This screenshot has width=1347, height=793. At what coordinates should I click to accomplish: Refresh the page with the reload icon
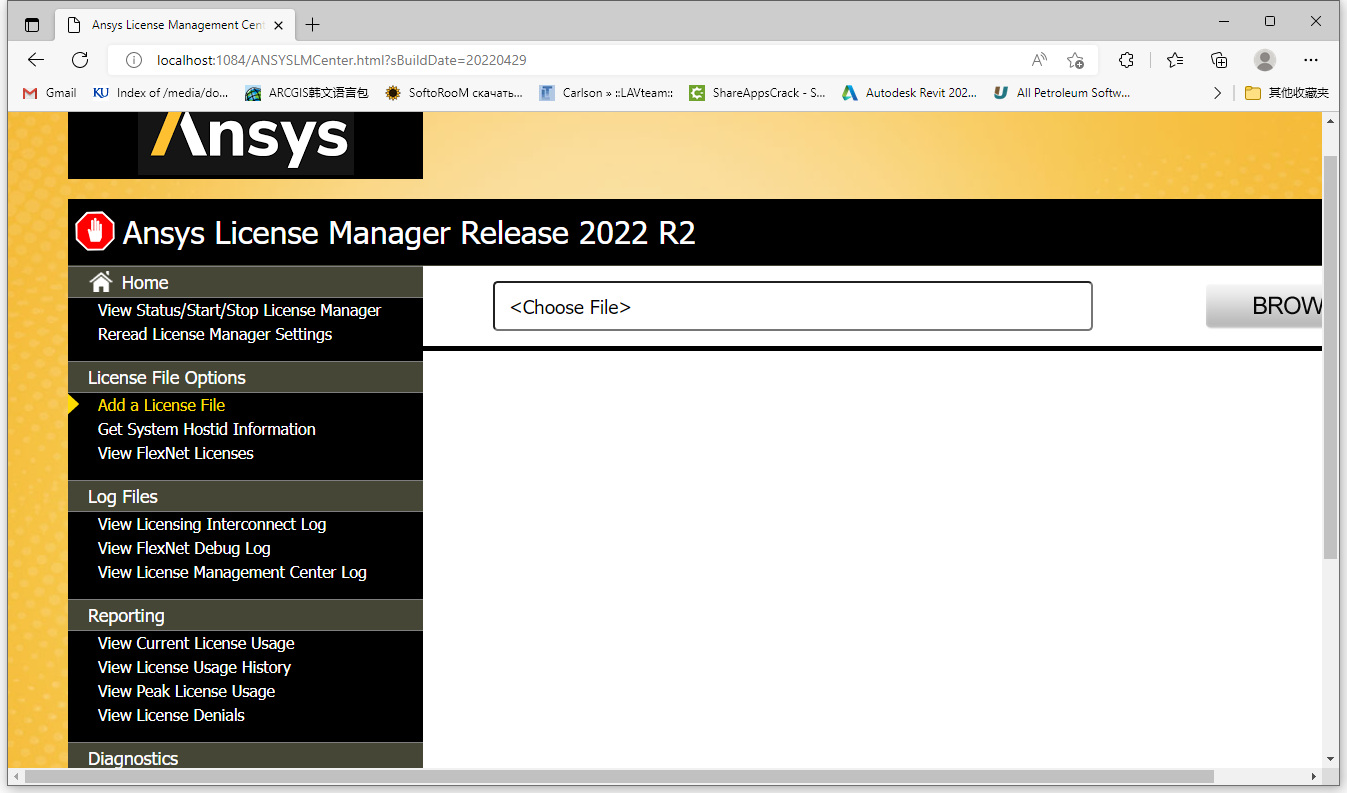pyautogui.click(x=80, y=59)
